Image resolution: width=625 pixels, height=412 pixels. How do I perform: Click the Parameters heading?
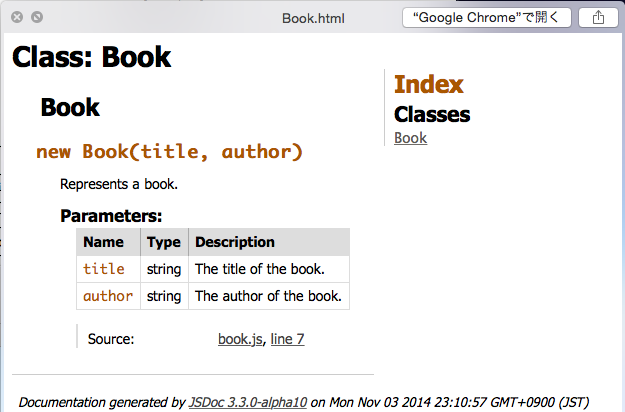click(x=111, y=215)
